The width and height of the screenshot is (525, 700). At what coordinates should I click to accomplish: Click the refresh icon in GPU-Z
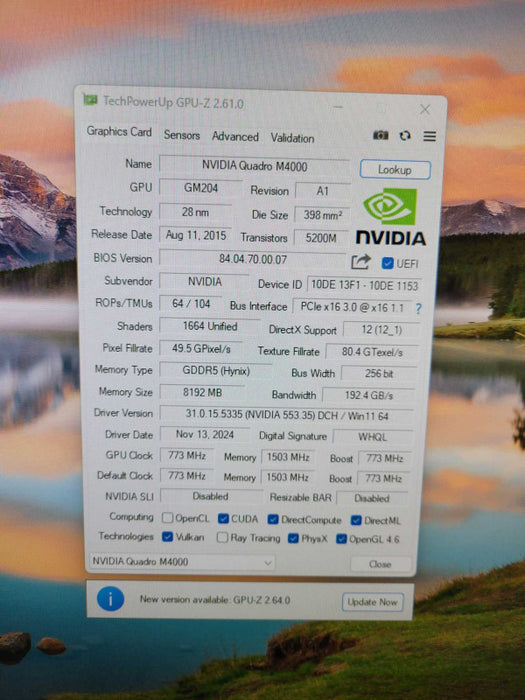(405, 136)
